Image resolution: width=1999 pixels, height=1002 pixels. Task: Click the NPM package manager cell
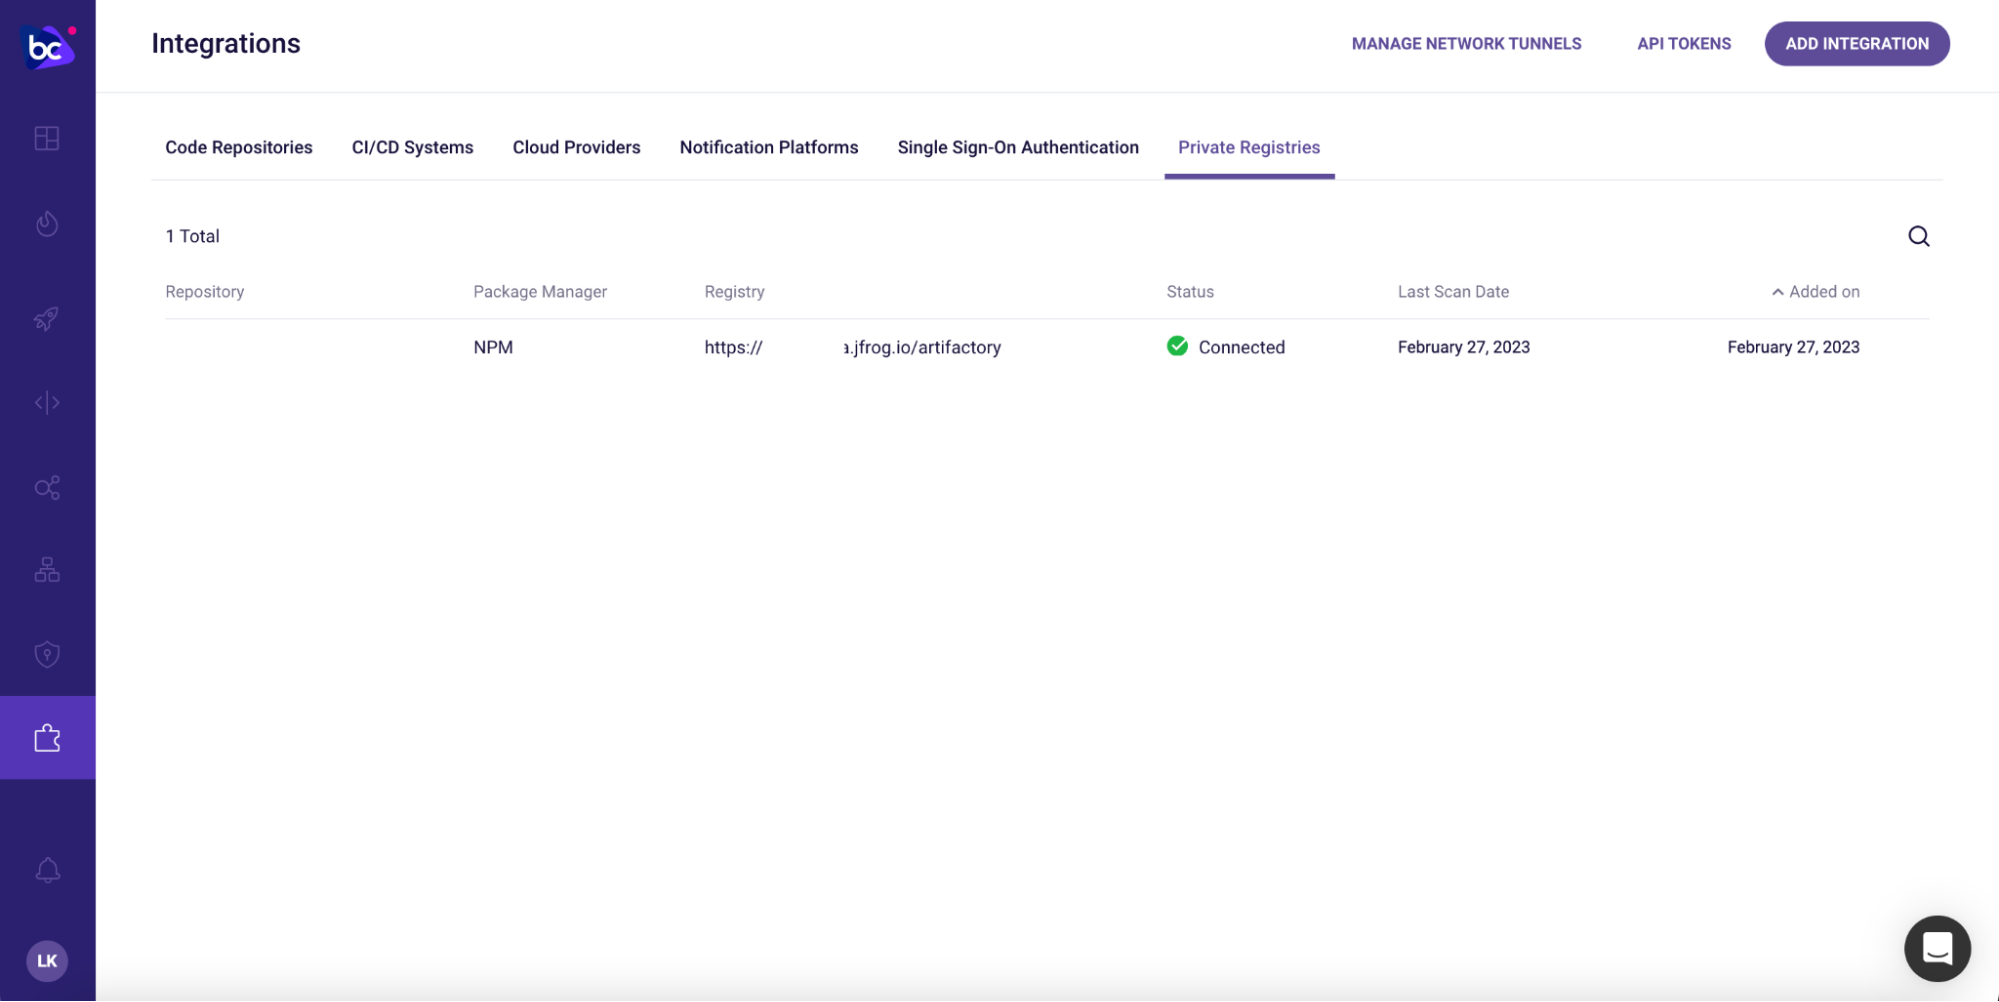[493, 347]
